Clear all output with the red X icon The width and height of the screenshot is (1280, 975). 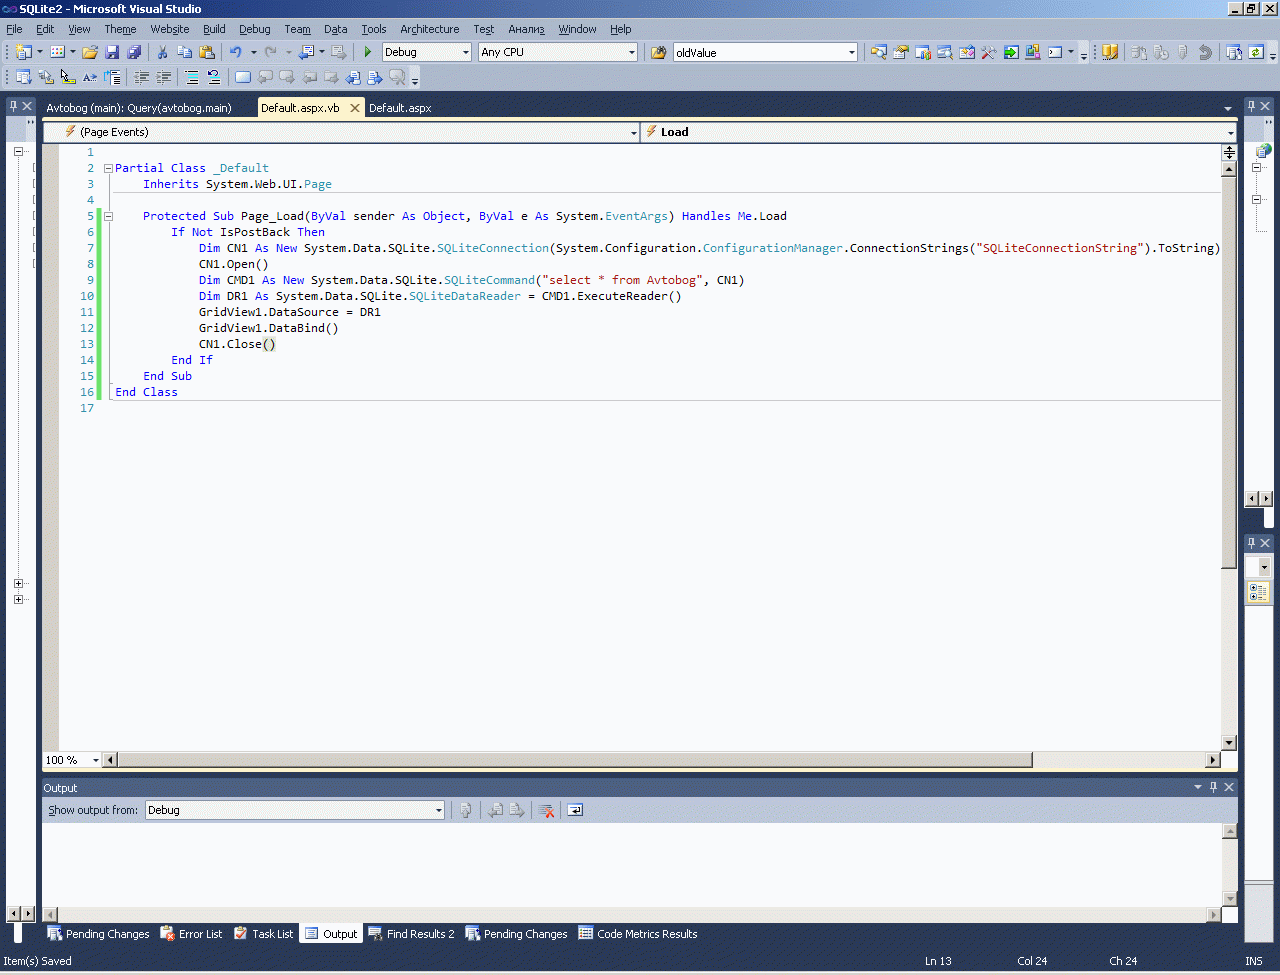coord(547,810)
